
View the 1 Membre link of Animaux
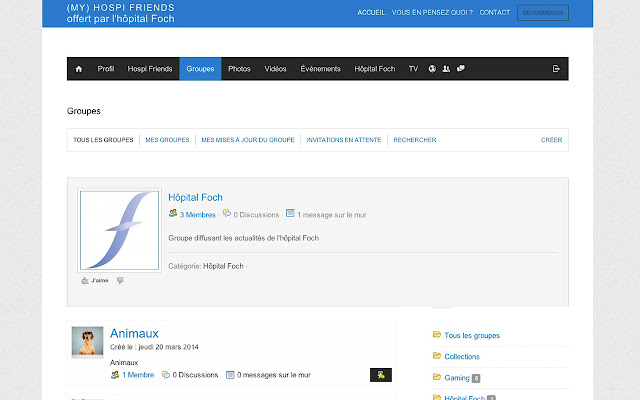(138, 375)
